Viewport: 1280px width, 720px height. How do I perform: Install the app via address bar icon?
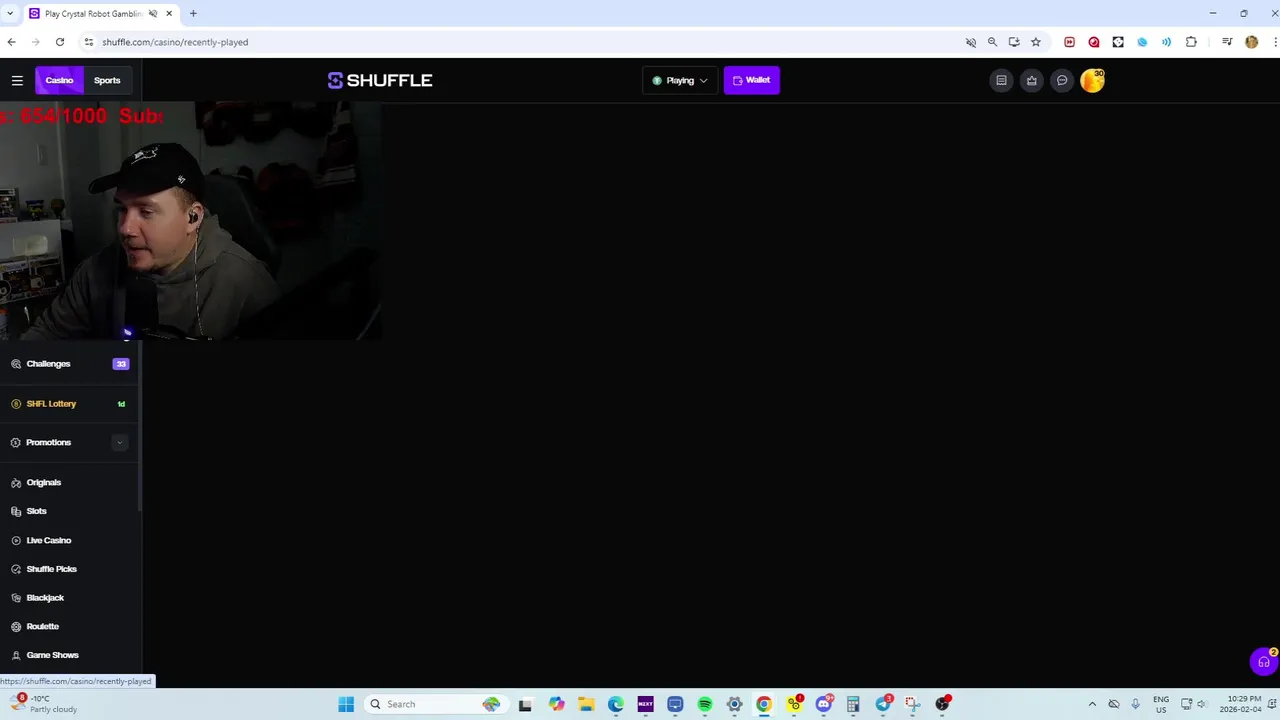tap(1014, 42)
